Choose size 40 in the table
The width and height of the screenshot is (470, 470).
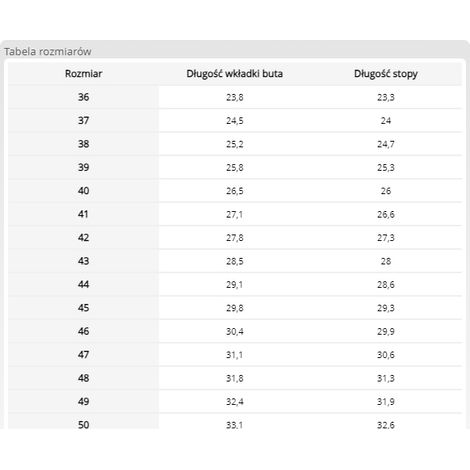[x=83, y=191]
